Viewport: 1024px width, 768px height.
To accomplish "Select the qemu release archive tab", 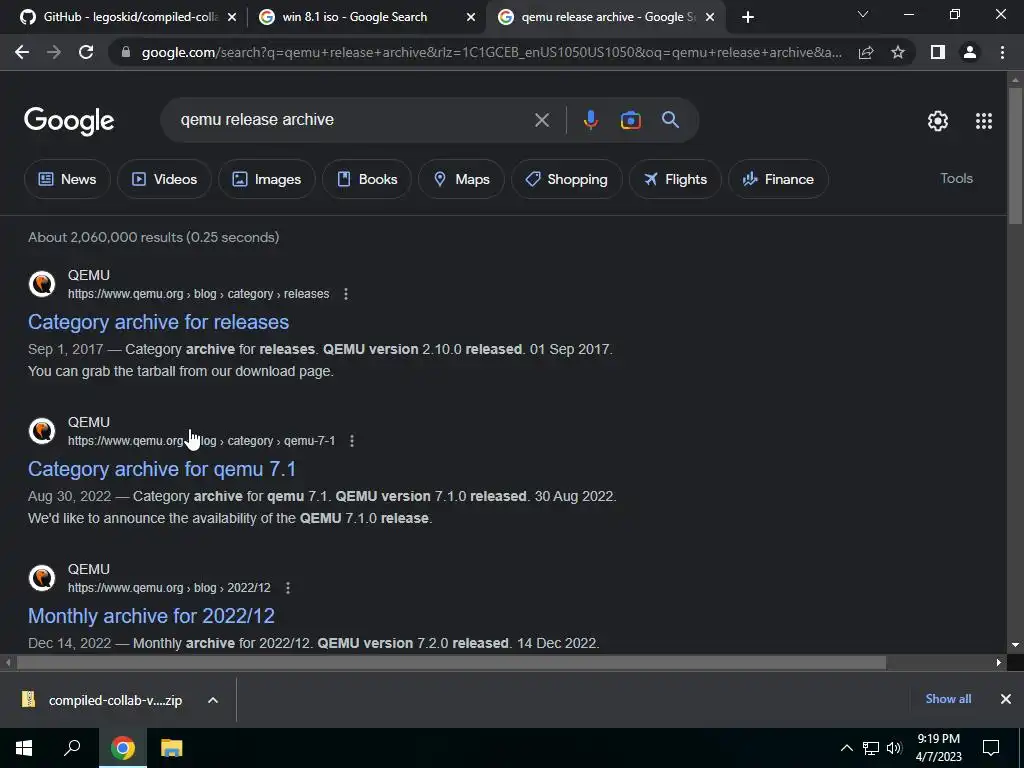I will [607, 17].
